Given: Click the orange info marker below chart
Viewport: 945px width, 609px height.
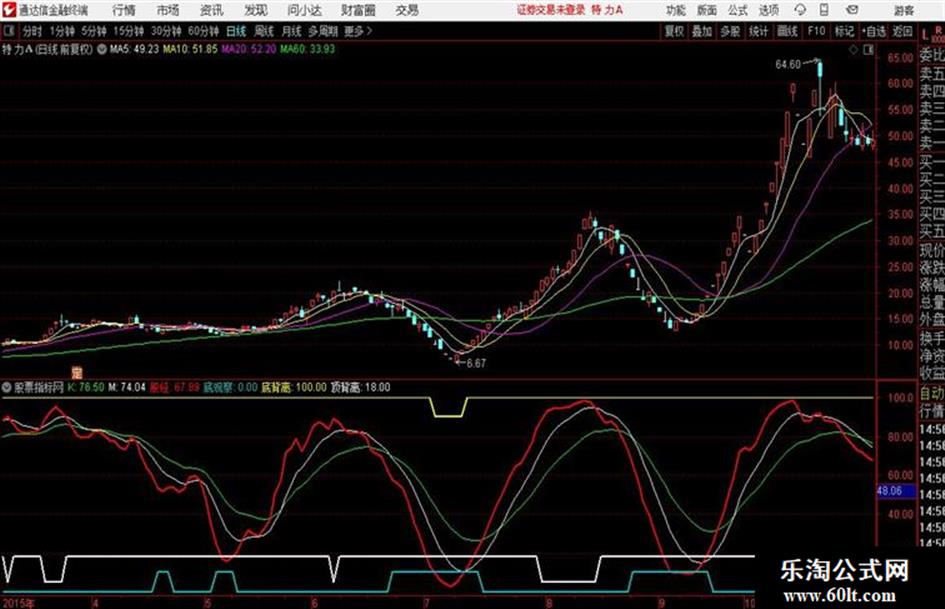Looking at the screenshot, I should pos(77,372).
